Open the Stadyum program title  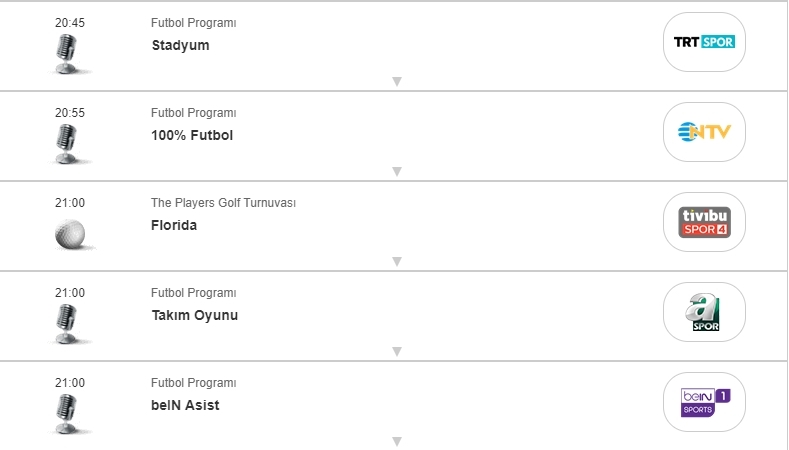pos(181,45)
